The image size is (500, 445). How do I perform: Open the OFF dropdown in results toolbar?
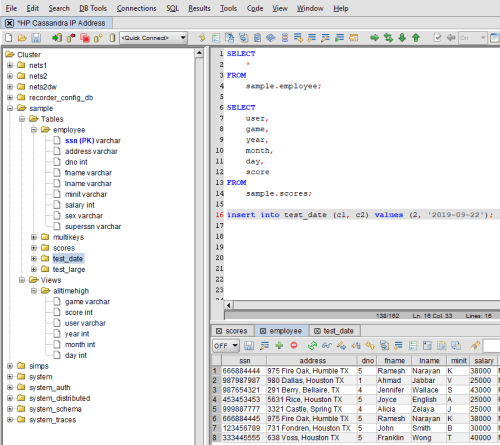click(x=226, y=346)
